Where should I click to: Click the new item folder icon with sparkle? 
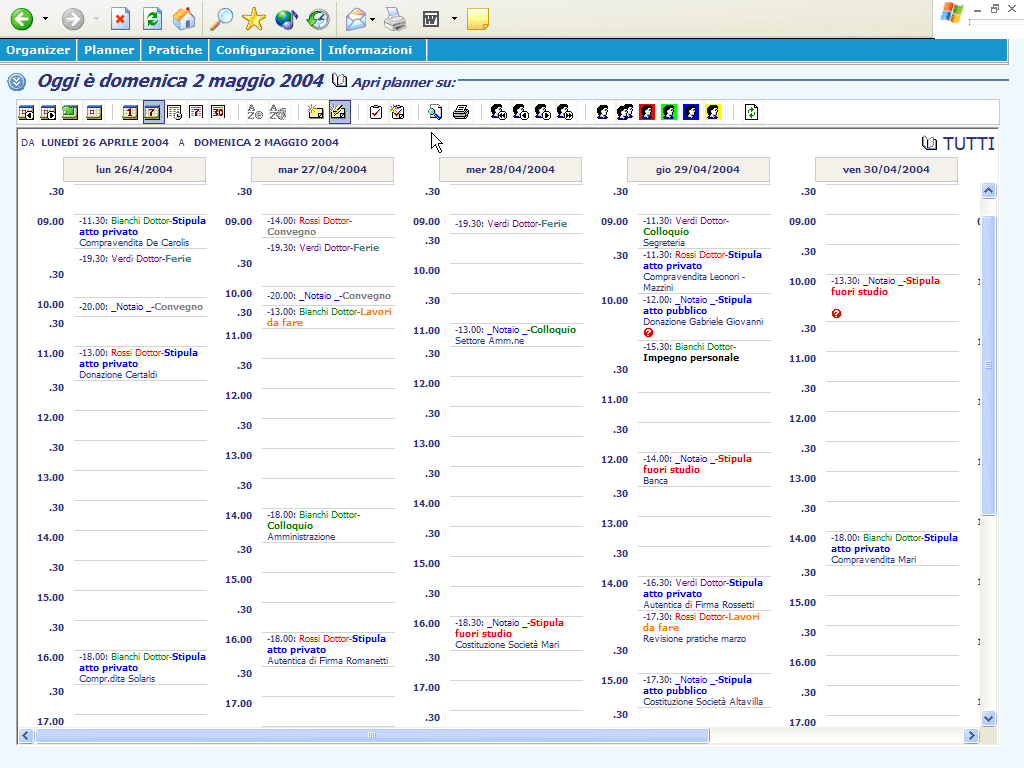click(316, 112)
